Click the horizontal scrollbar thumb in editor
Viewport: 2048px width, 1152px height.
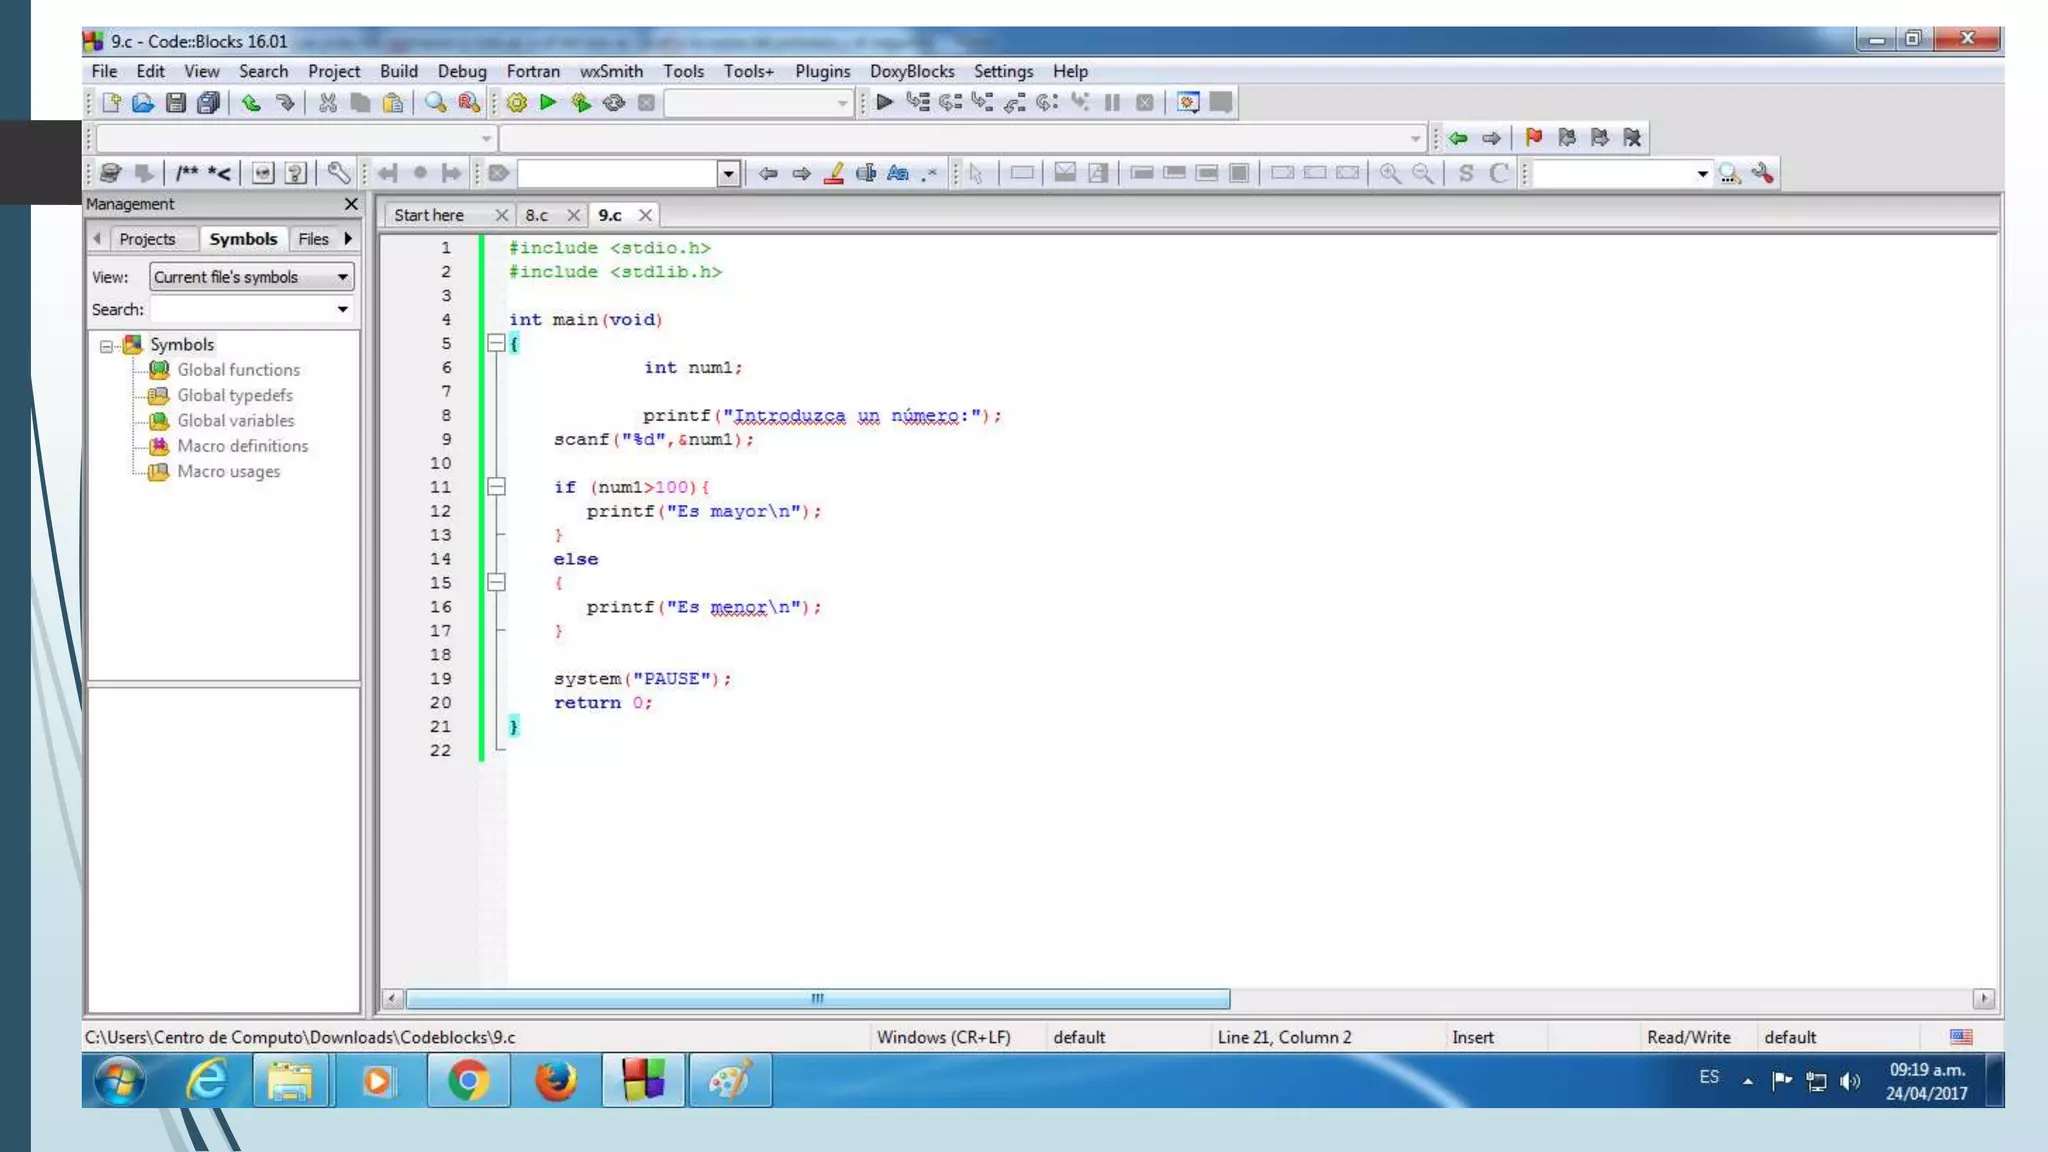pos(817,999)
